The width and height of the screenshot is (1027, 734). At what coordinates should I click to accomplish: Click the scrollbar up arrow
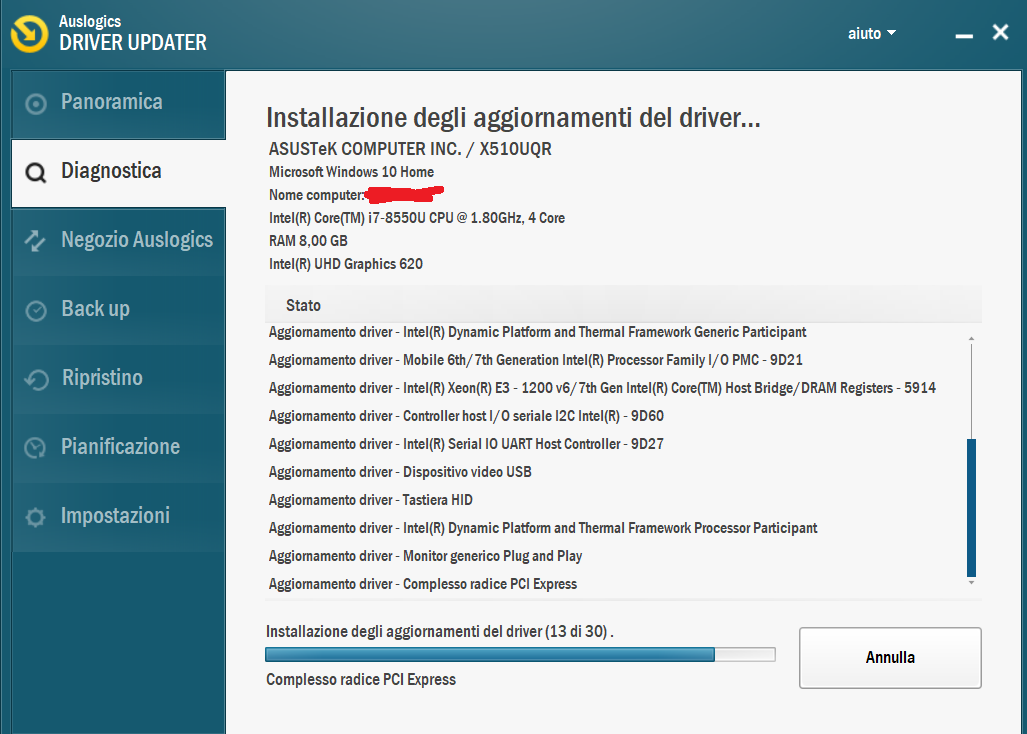(x=971, y=339)
